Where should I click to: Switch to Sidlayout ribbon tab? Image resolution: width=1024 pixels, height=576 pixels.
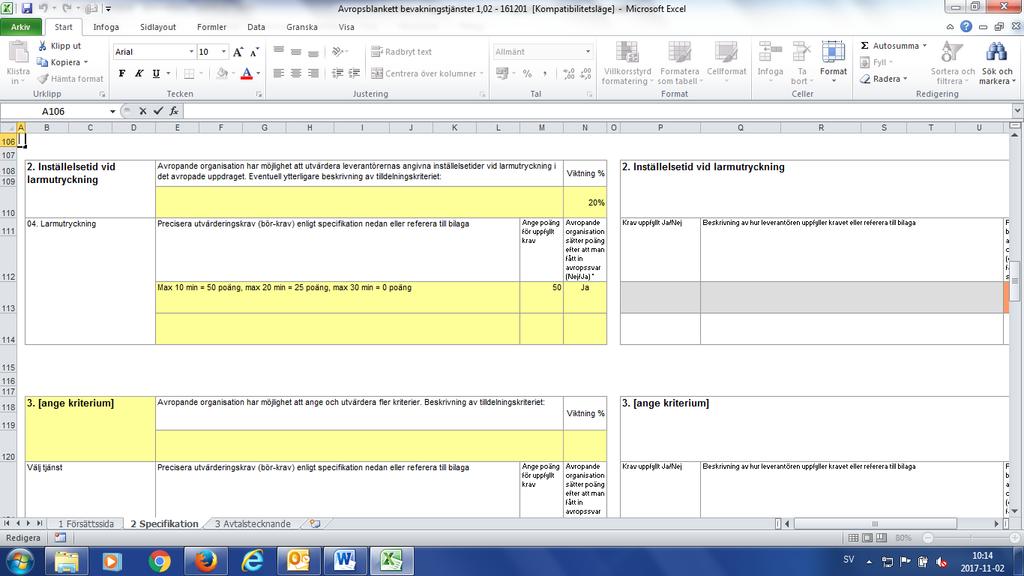pos(158,27)
